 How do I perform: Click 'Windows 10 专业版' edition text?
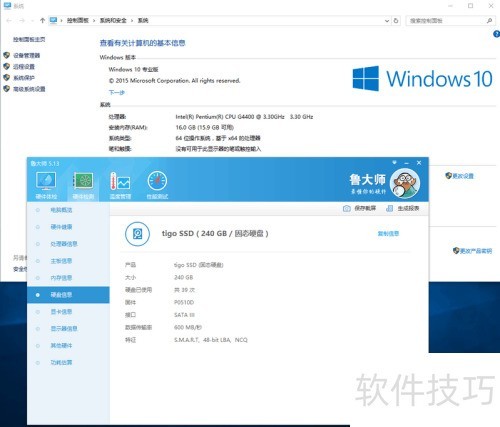click(133, 69)
